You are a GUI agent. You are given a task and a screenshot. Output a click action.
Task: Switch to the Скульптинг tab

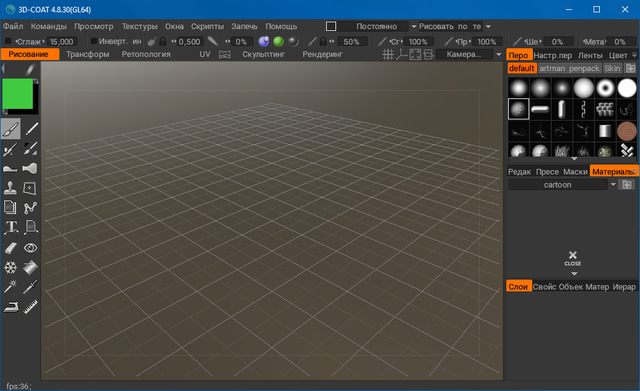coord(263,54)
